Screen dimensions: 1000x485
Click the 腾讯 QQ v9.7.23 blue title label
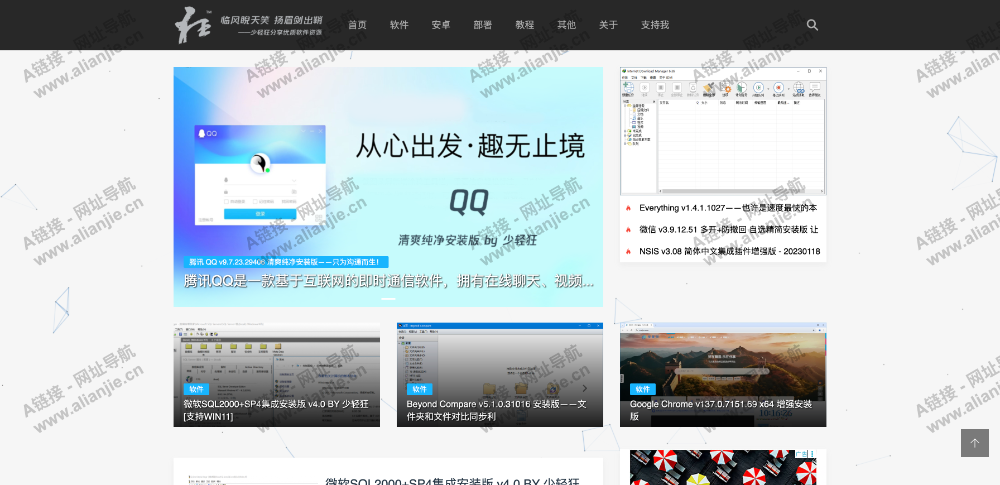coord(286,262)
